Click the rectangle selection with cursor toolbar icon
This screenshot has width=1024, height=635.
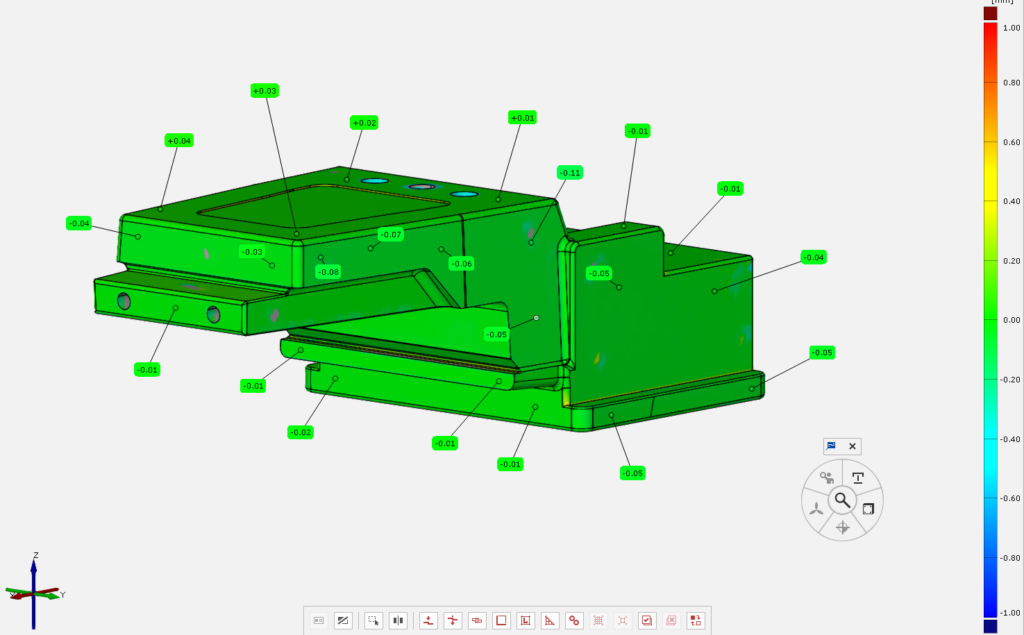(373, 620)
